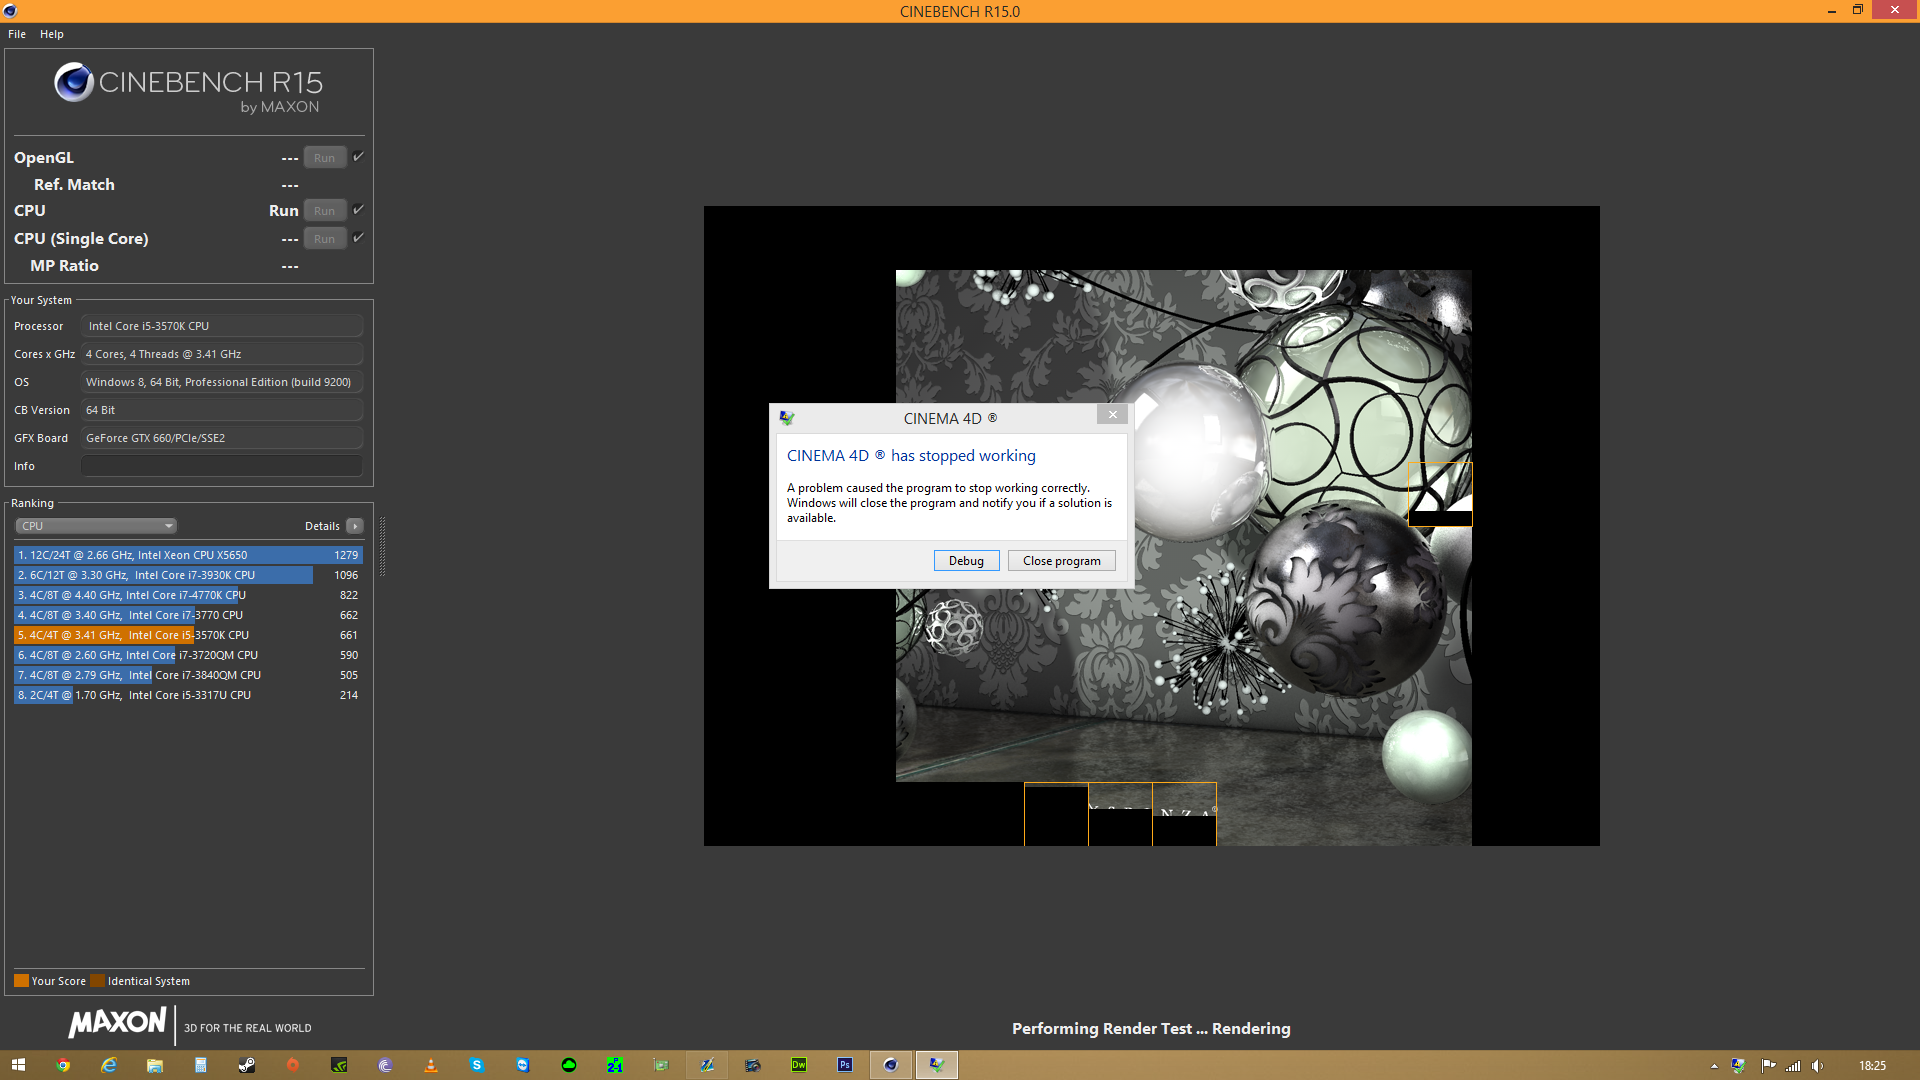Screen dimensions: 1920x1080
Task: Expand ranking Details arrow
Action: [355, 526]
